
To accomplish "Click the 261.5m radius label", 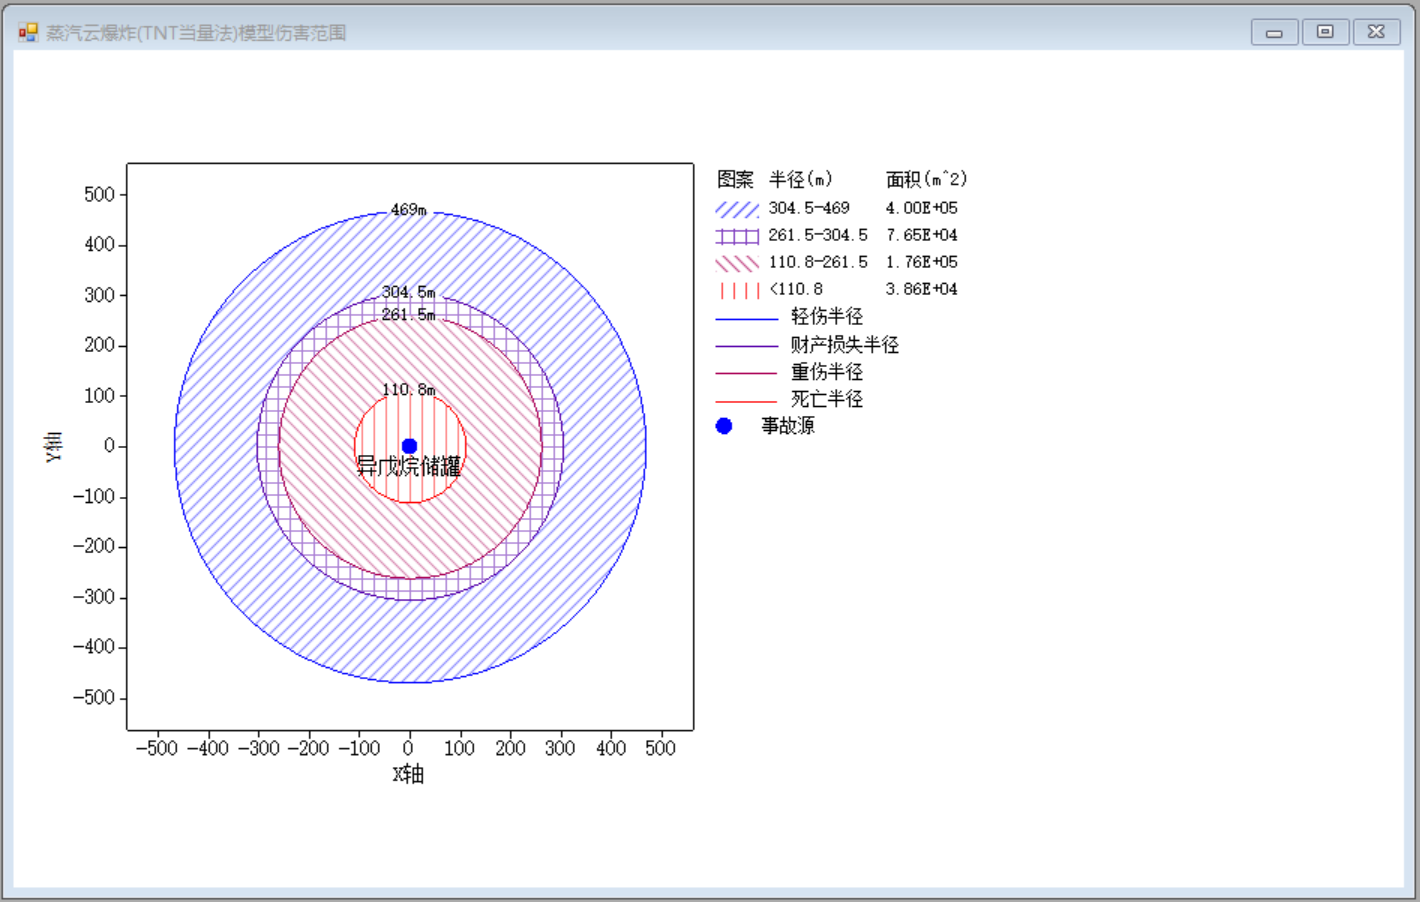I will click(408, 314).
